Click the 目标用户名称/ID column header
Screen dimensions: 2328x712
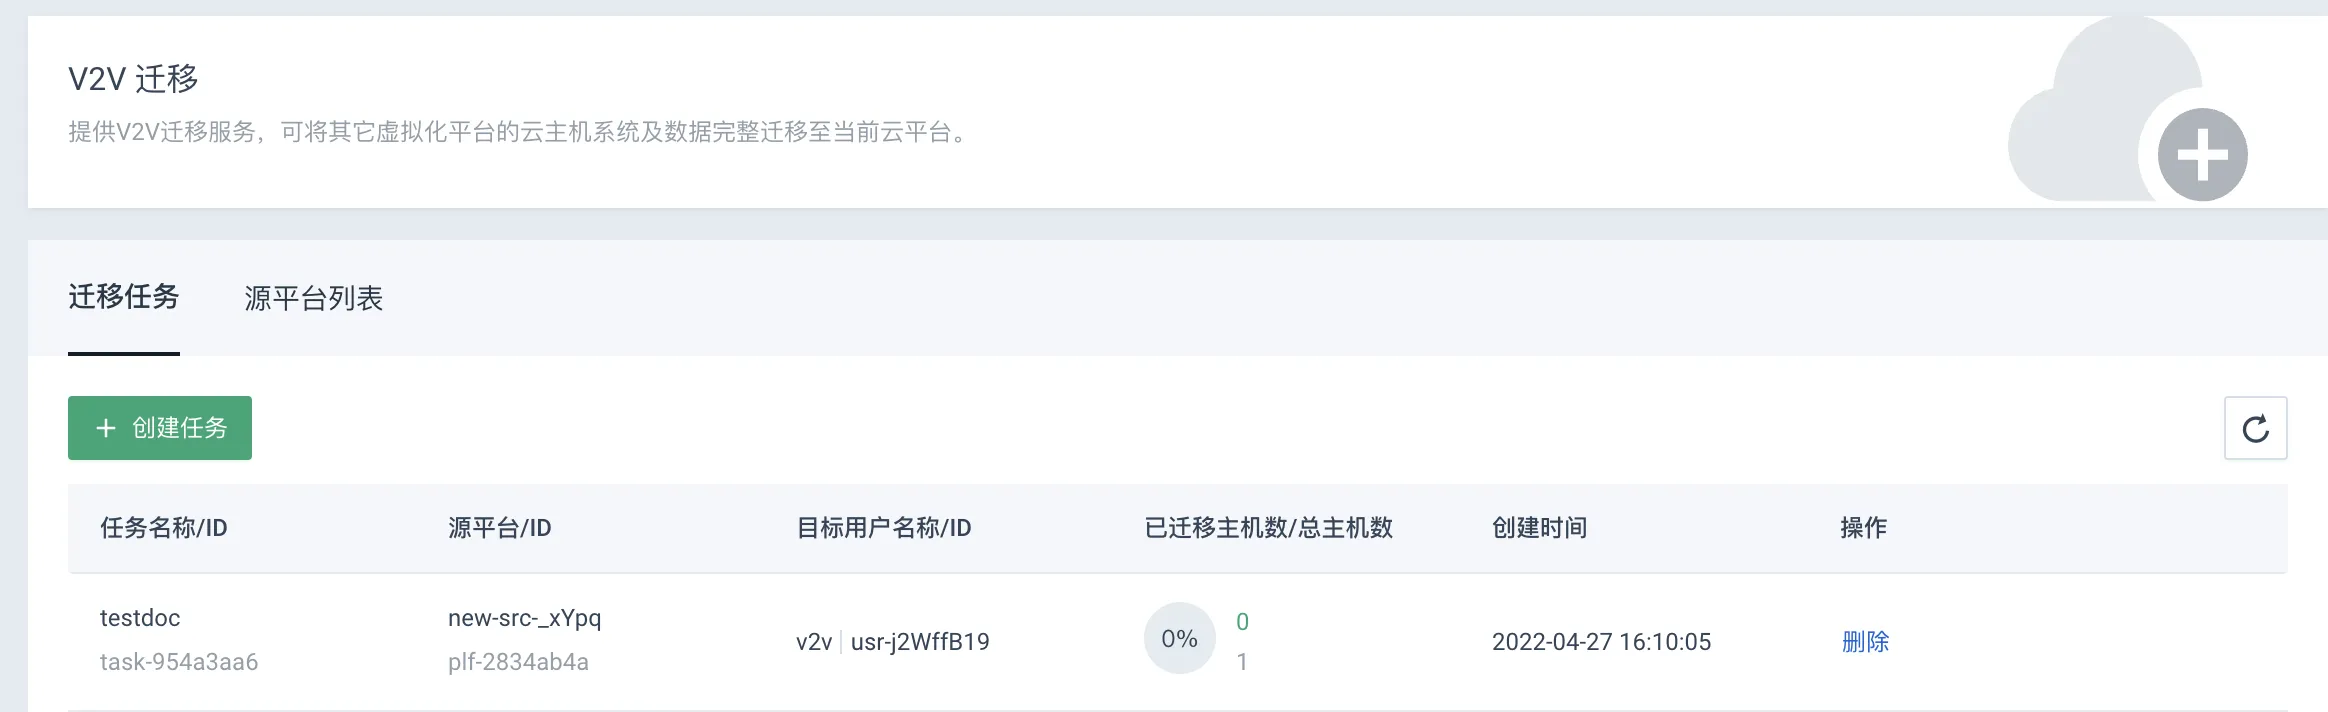coord(884,528)
